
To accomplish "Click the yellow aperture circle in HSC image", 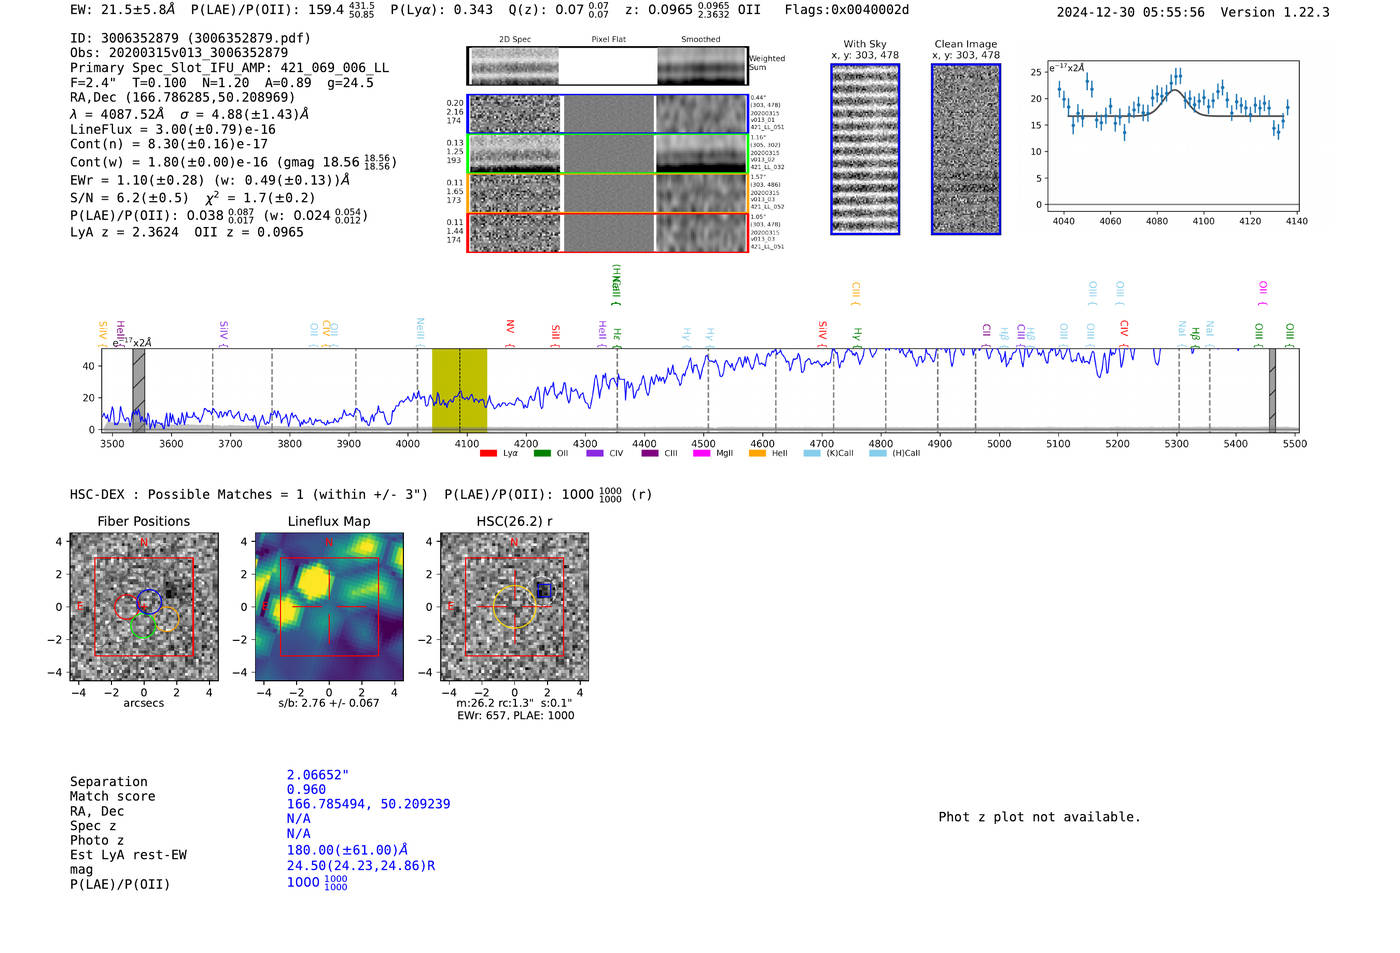I will tap(514, 607).
